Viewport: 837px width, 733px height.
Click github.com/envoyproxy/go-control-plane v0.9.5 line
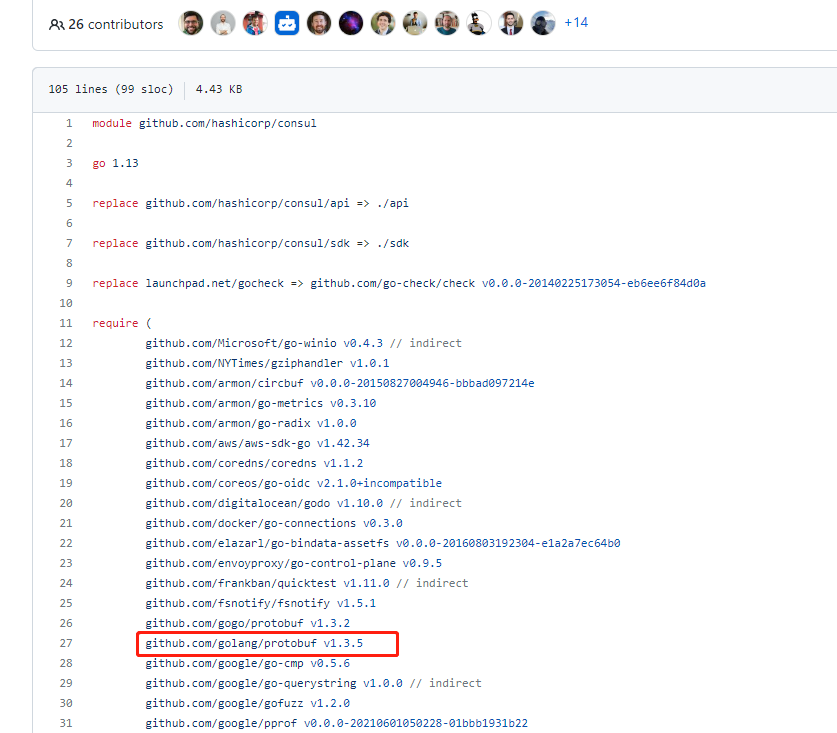(x=294, y=563)
